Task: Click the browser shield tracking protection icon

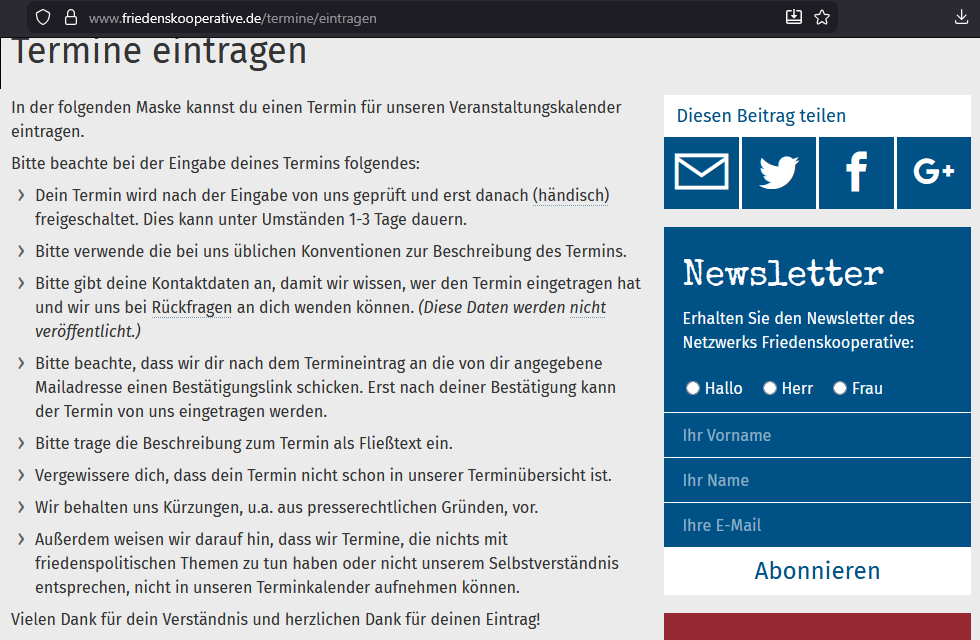Action: (42, 17)
